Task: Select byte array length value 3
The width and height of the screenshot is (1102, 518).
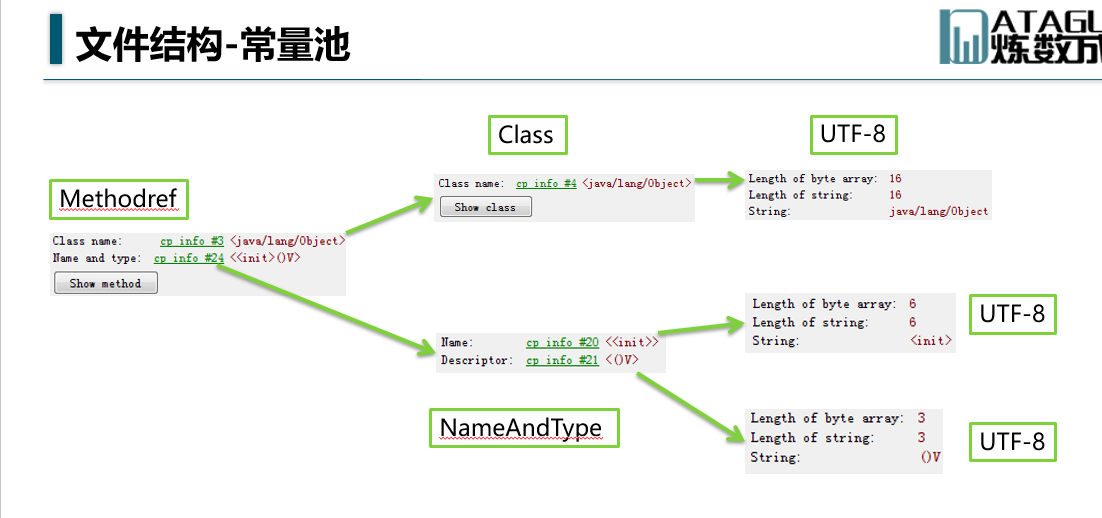Action: coord(921,418)
